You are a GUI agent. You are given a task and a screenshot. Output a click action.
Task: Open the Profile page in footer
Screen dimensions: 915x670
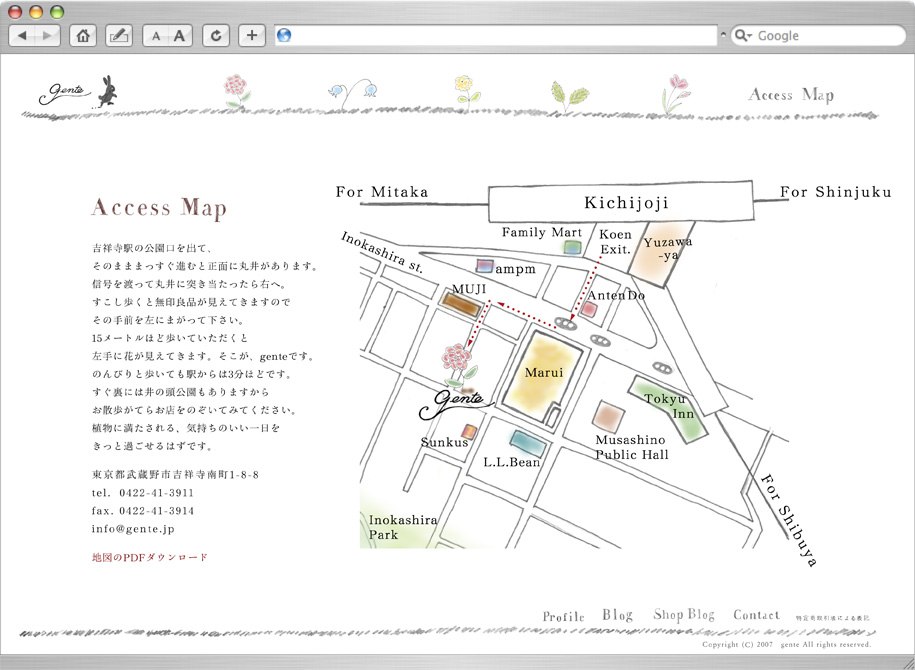(x=563, y=616)
